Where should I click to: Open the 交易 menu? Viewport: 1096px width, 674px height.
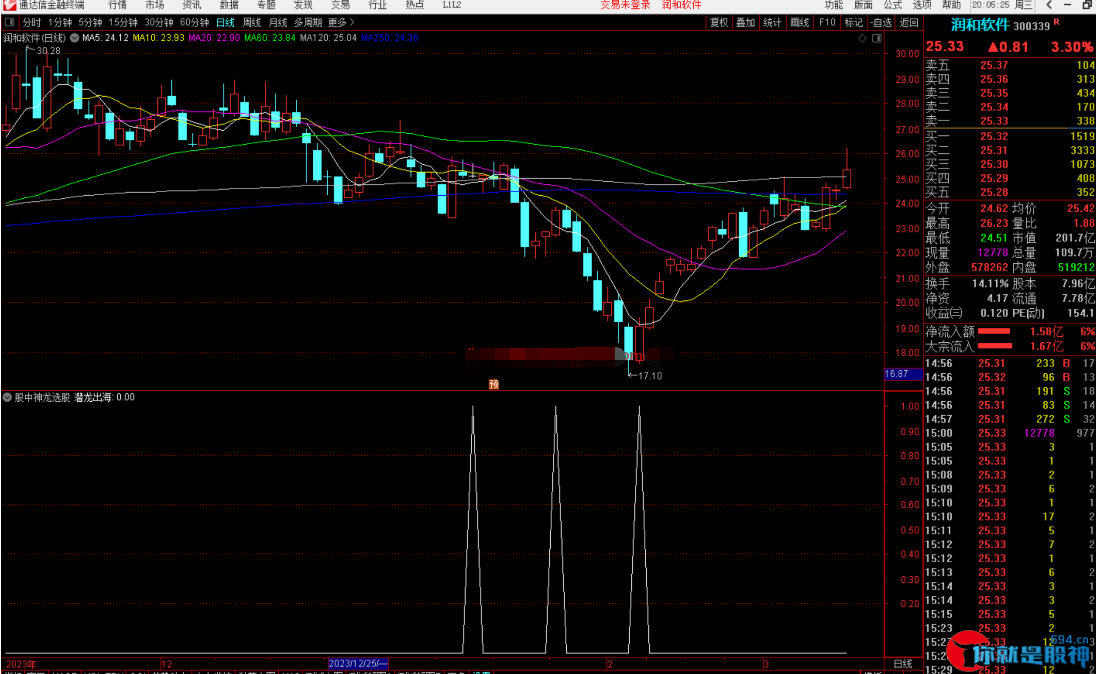(340, 5)
